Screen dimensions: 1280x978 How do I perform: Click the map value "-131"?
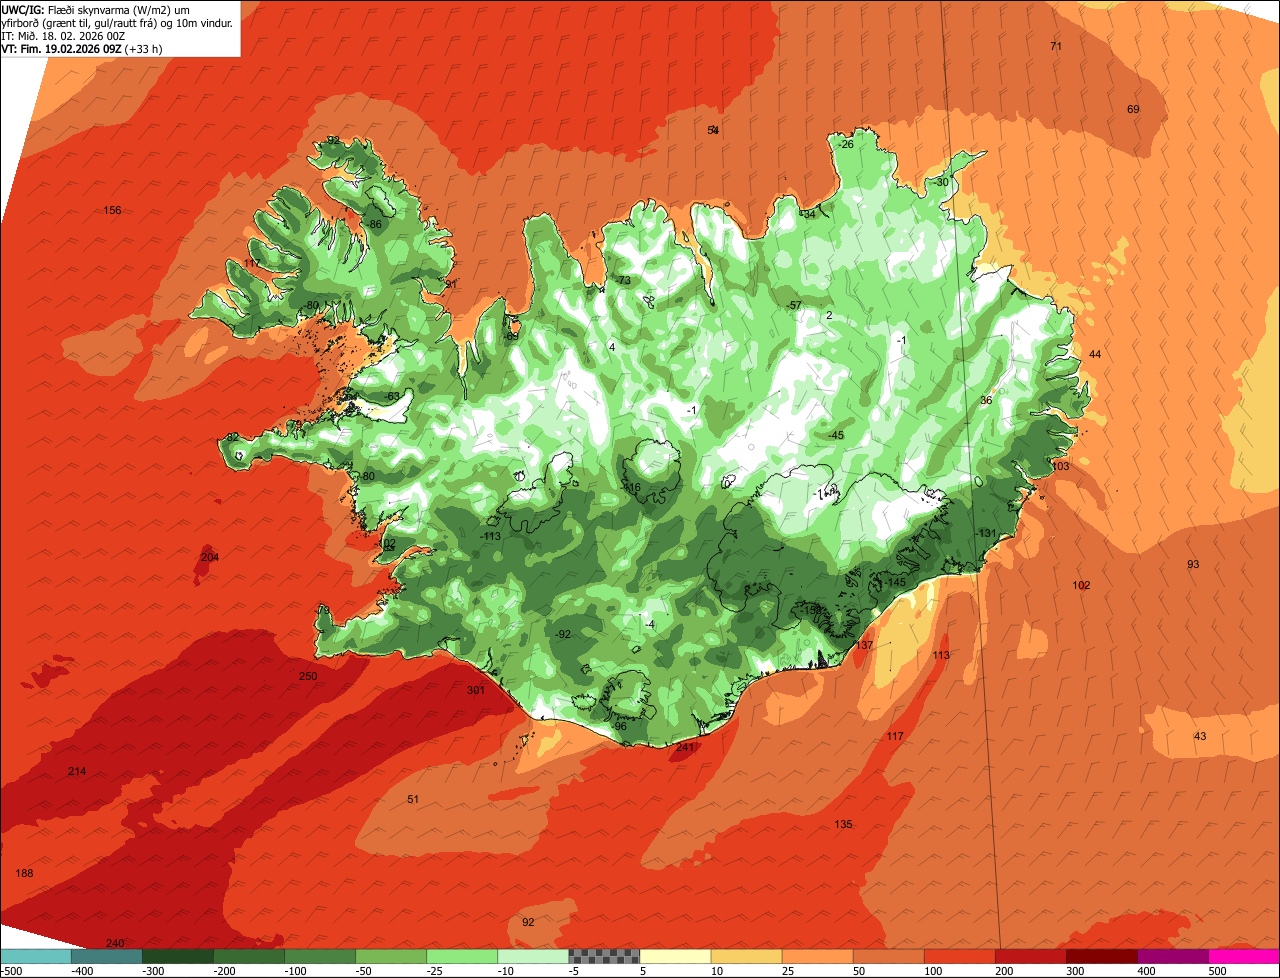pos(987,533)
